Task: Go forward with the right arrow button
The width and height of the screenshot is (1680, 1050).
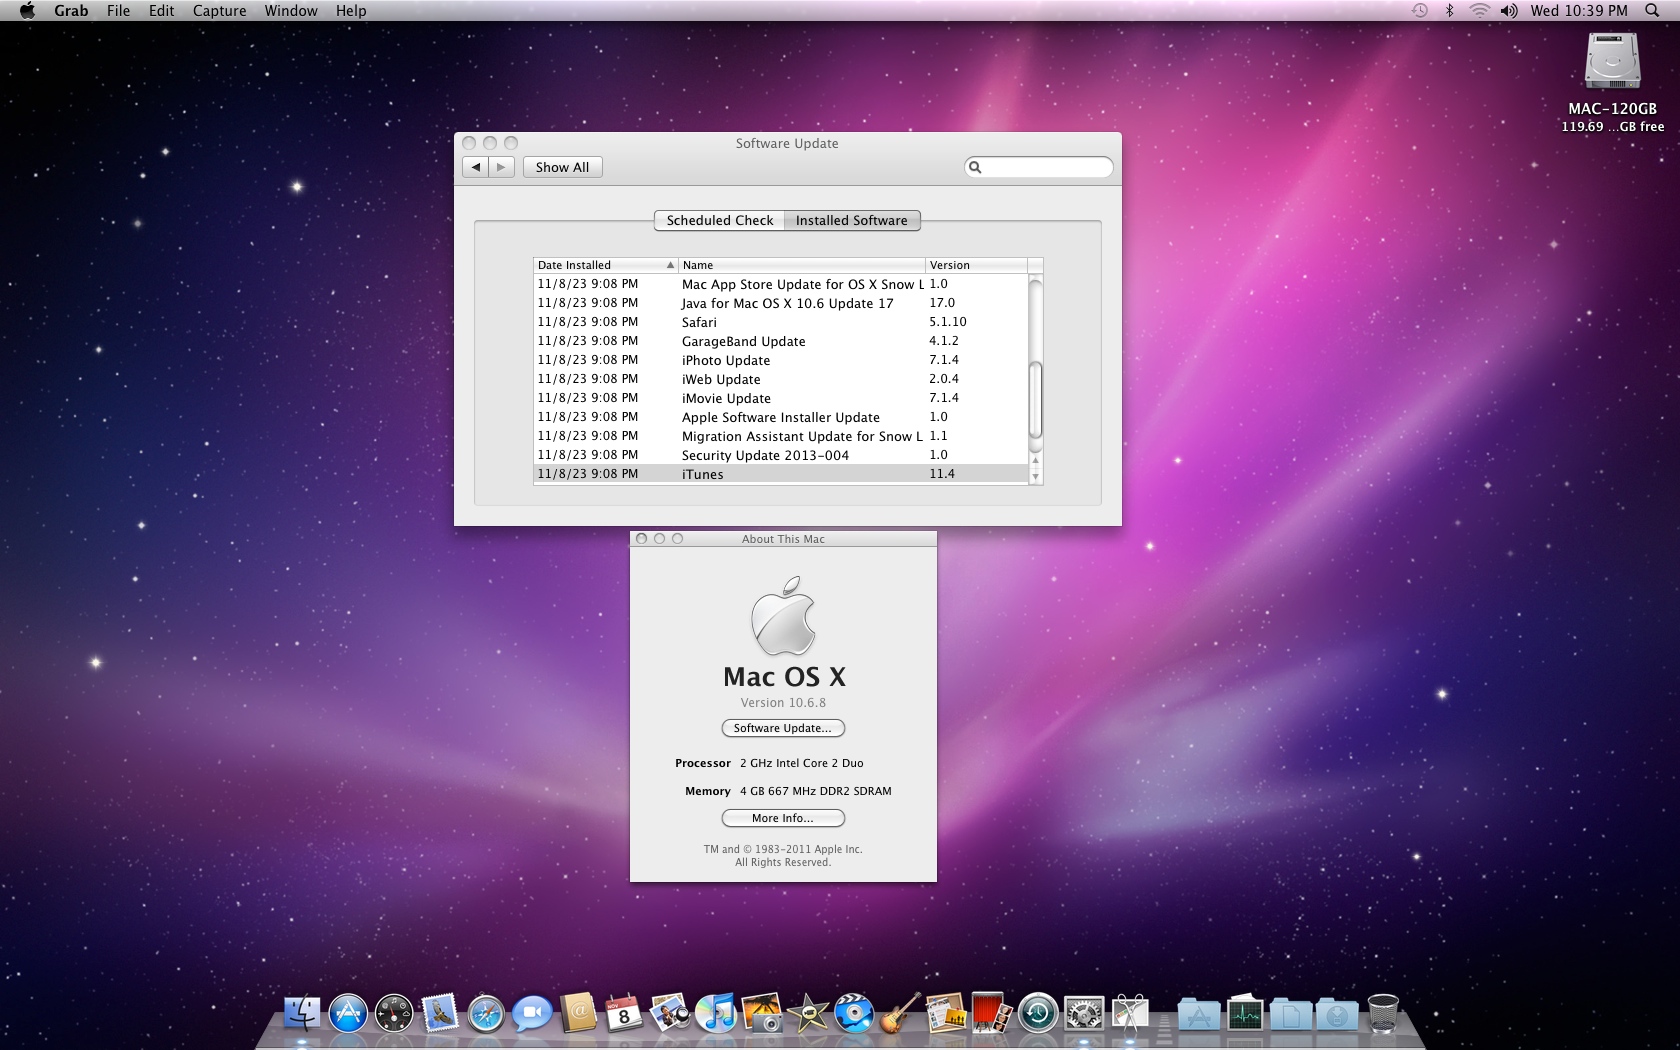Action: tap(502, 167)
